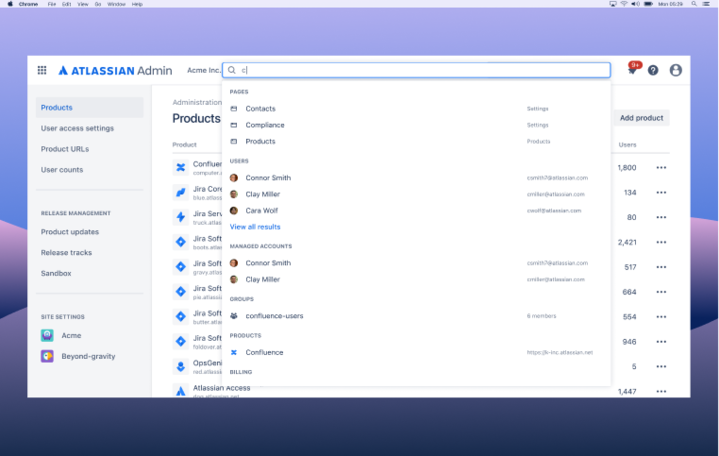Click Acme Inc. organization name
The height and width of the screenshot is (456, 719).
coord(204,70)
